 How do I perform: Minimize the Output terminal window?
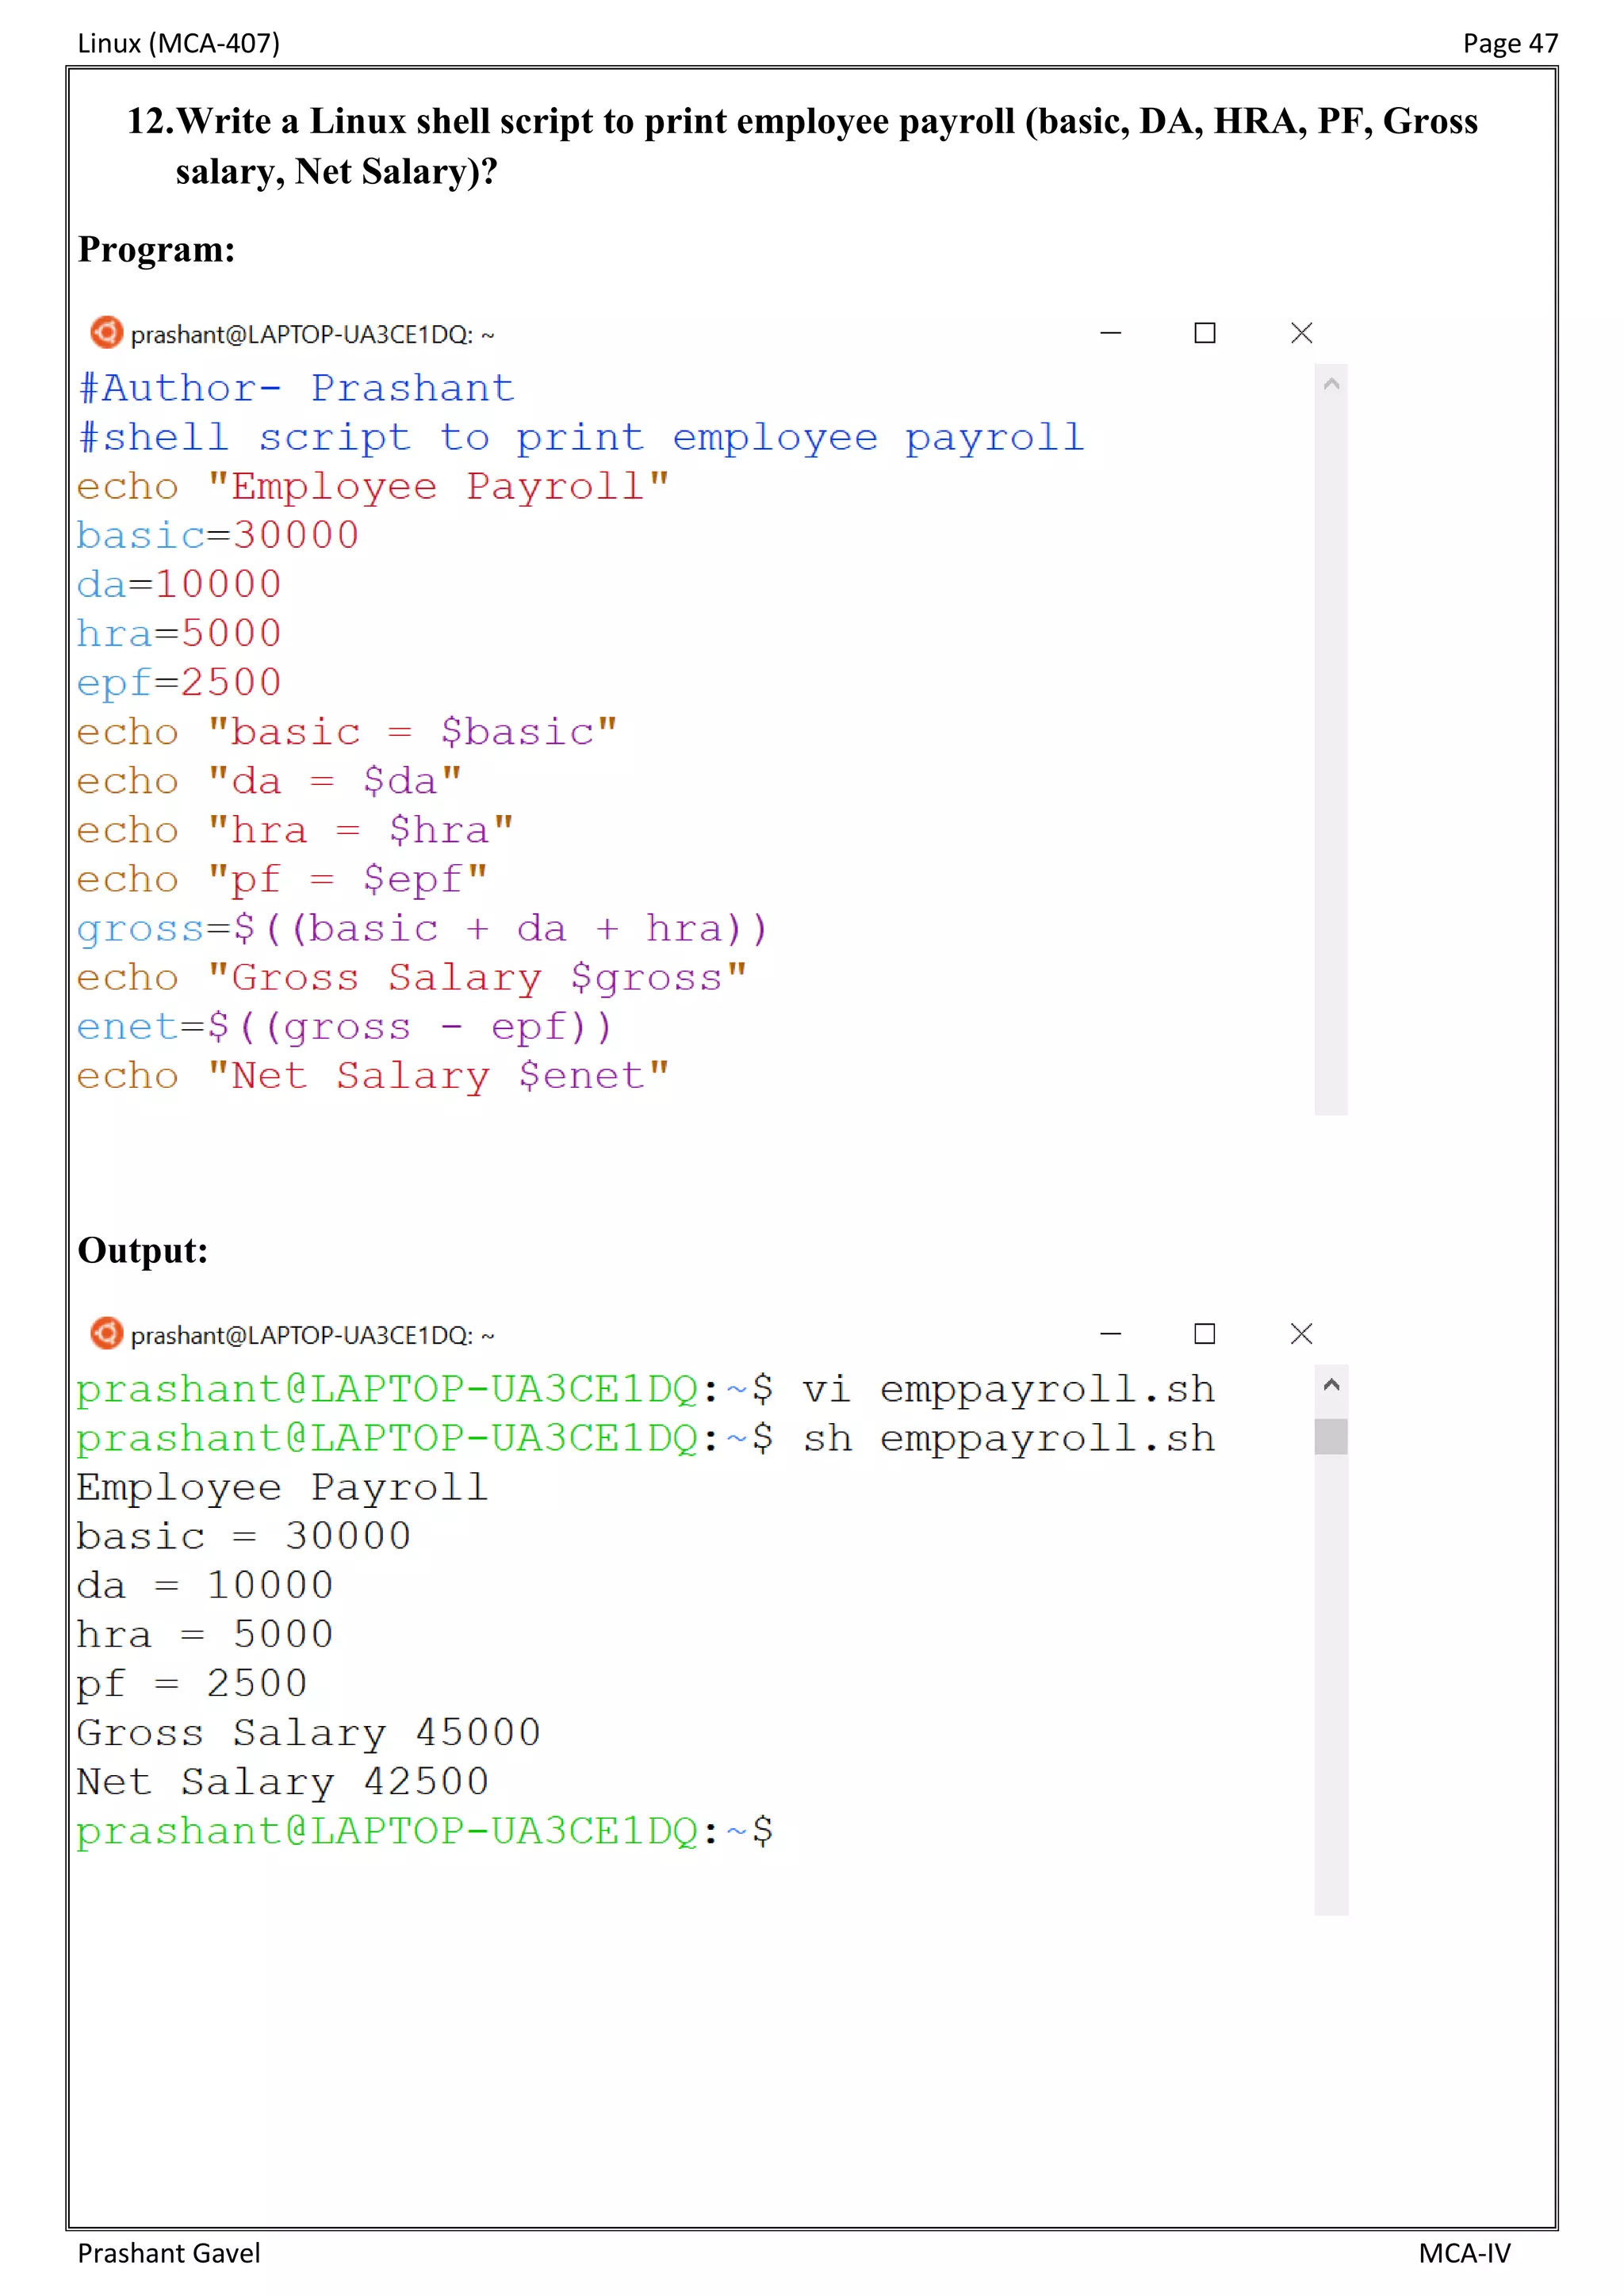tap(1110, 1334)
